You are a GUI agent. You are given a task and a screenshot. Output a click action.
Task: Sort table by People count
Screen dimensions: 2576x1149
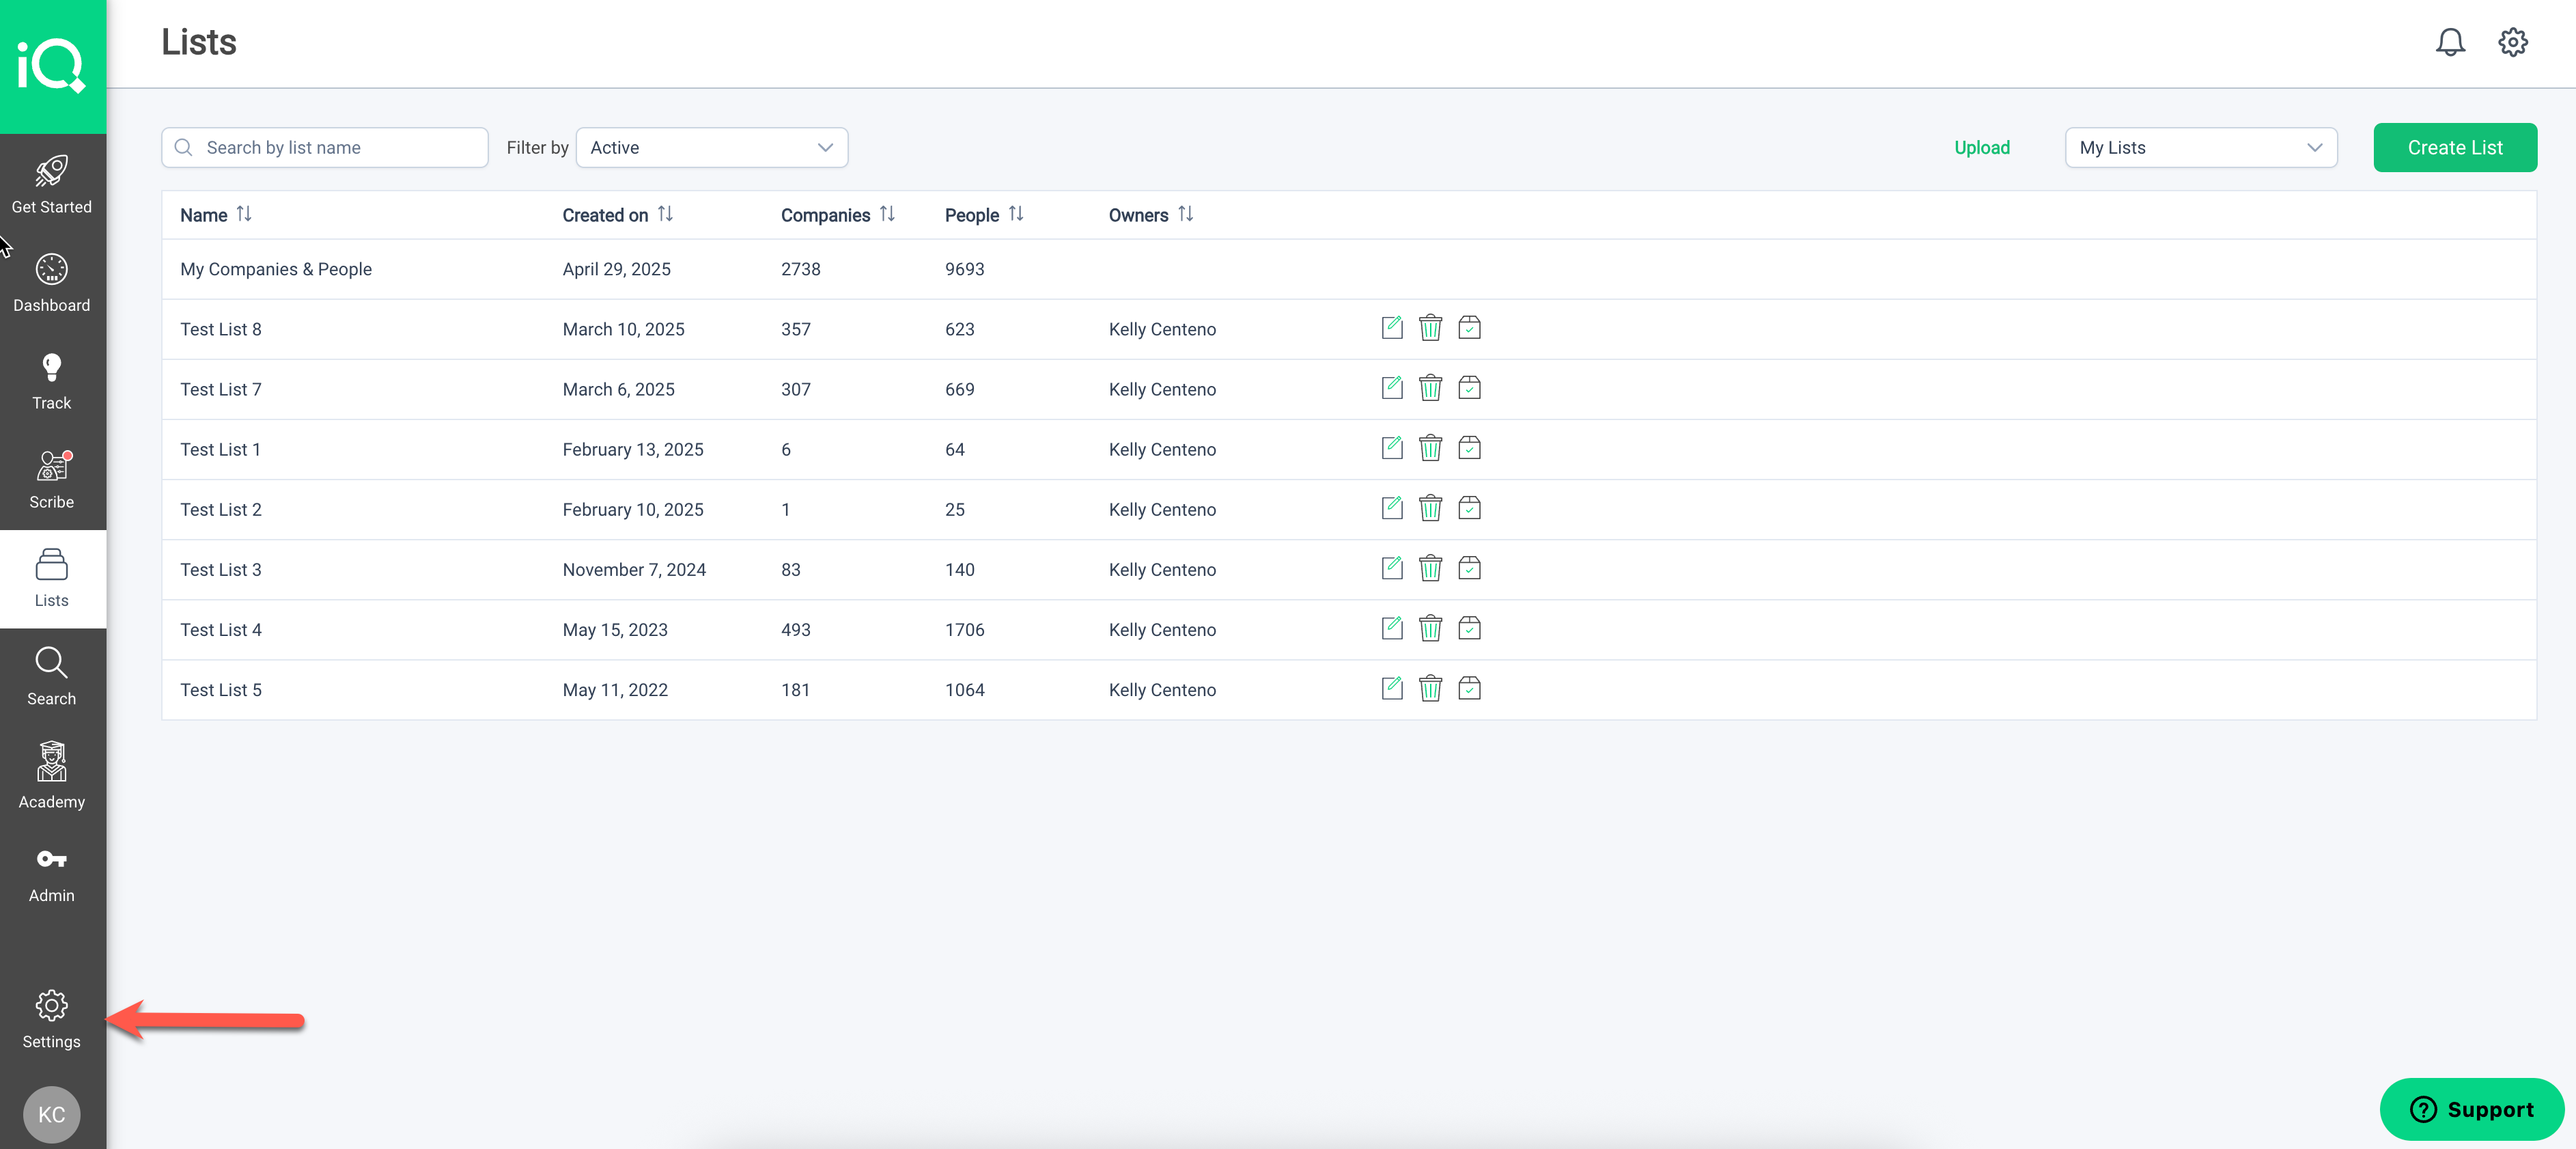(1016, 214)
